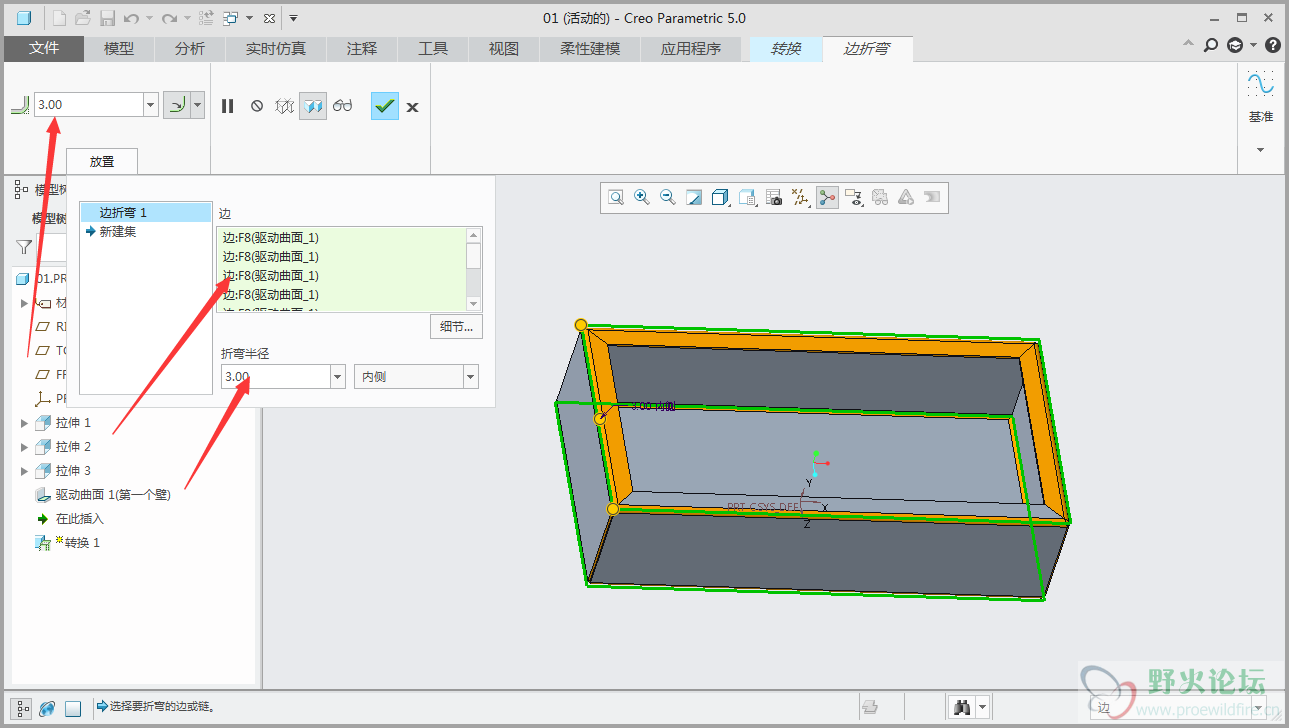The height and width of the screenshot is (728, 1289).
Task: Switch to the 视图 ribbon tab
Action: click(x=504, y=48)
